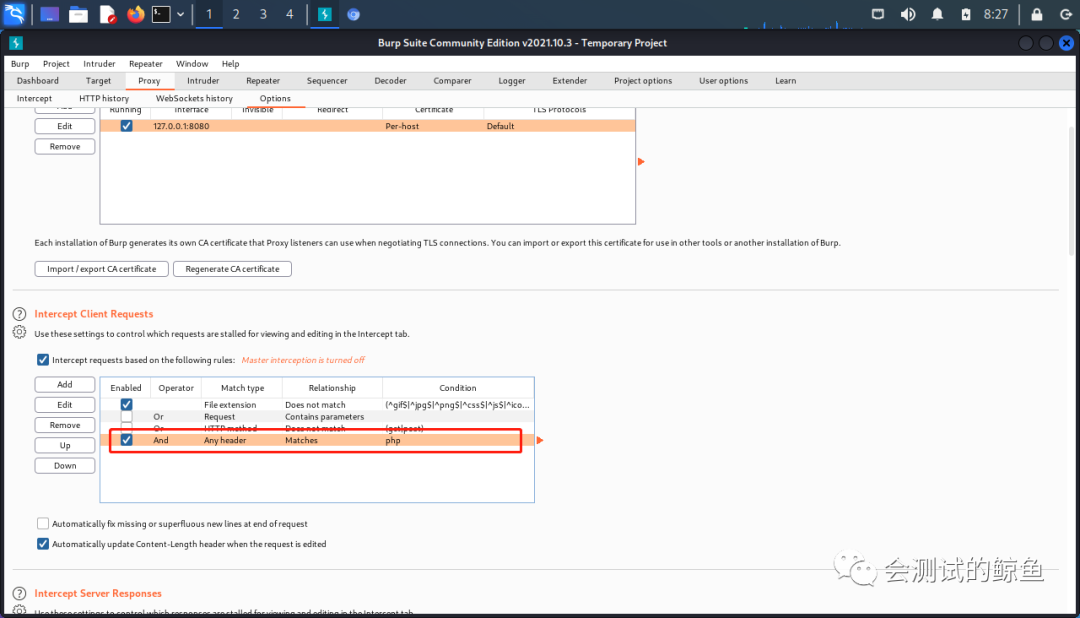The image size is (1080, 618).
Task: Open the Repeater menu in the menu bar
Action: [145, 63]
